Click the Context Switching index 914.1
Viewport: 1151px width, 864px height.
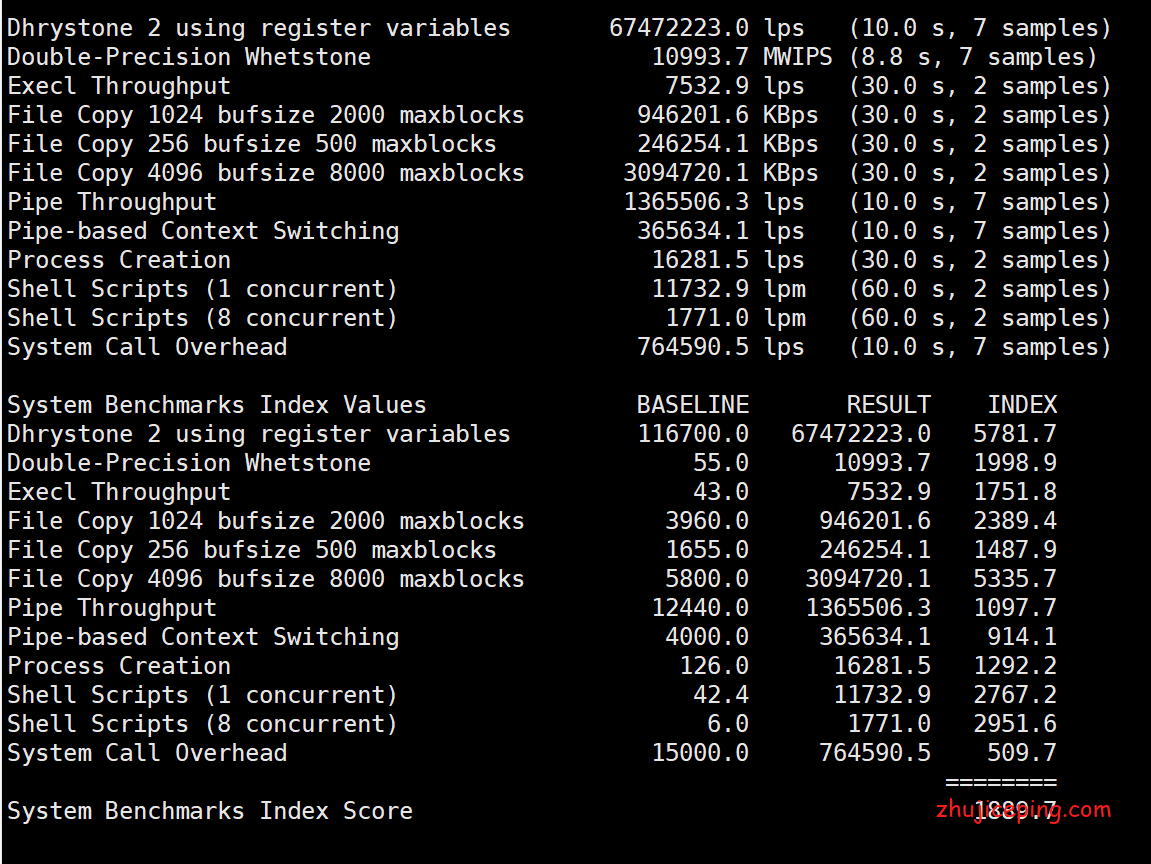[1022, 637]
